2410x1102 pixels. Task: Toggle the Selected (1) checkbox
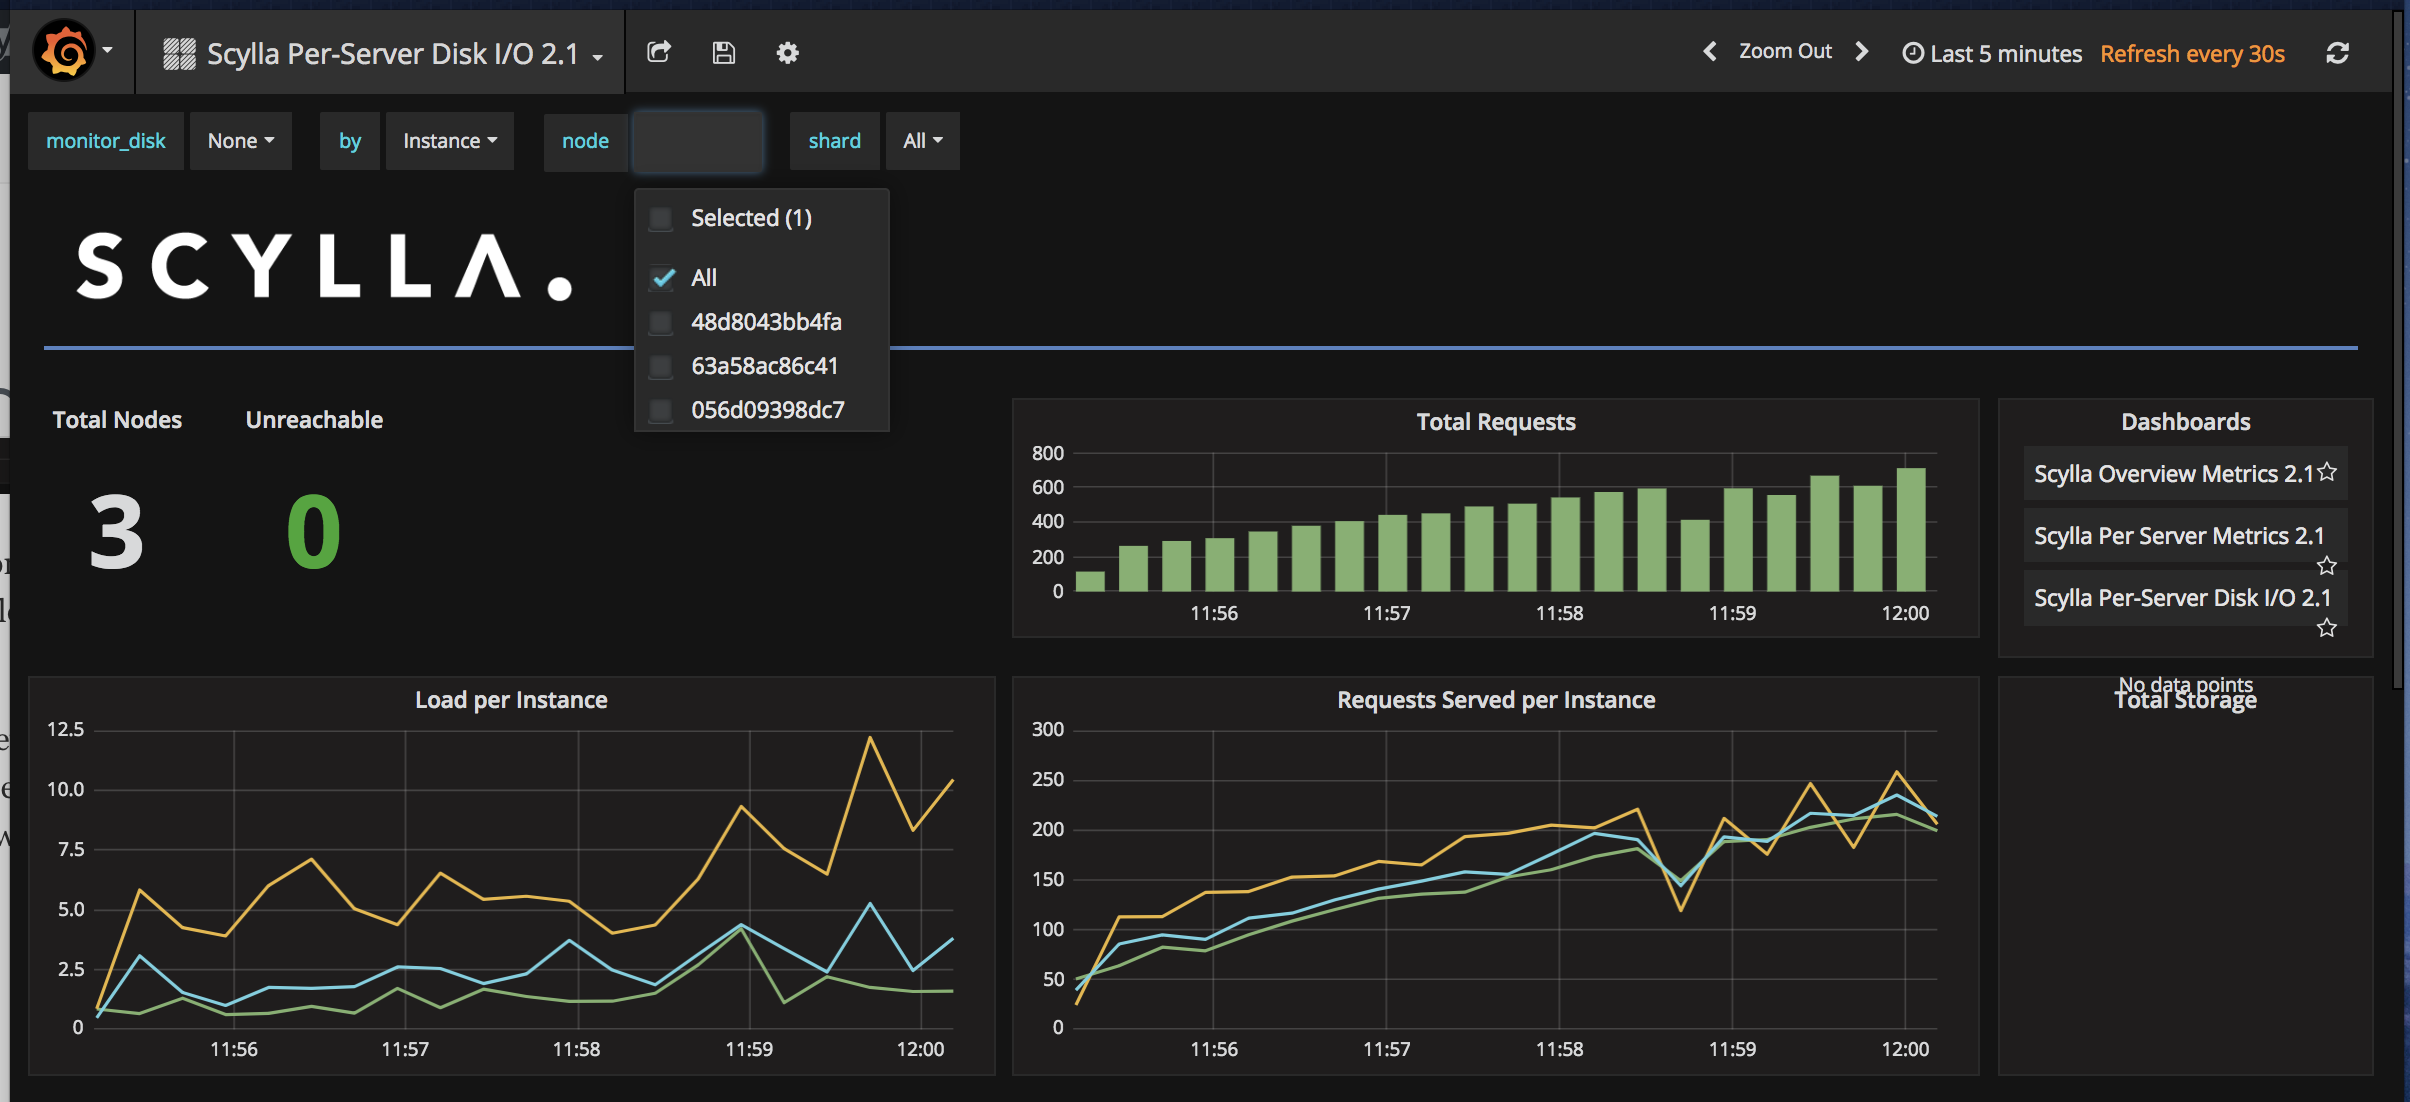pyautogui.click(x=661, y=218)
